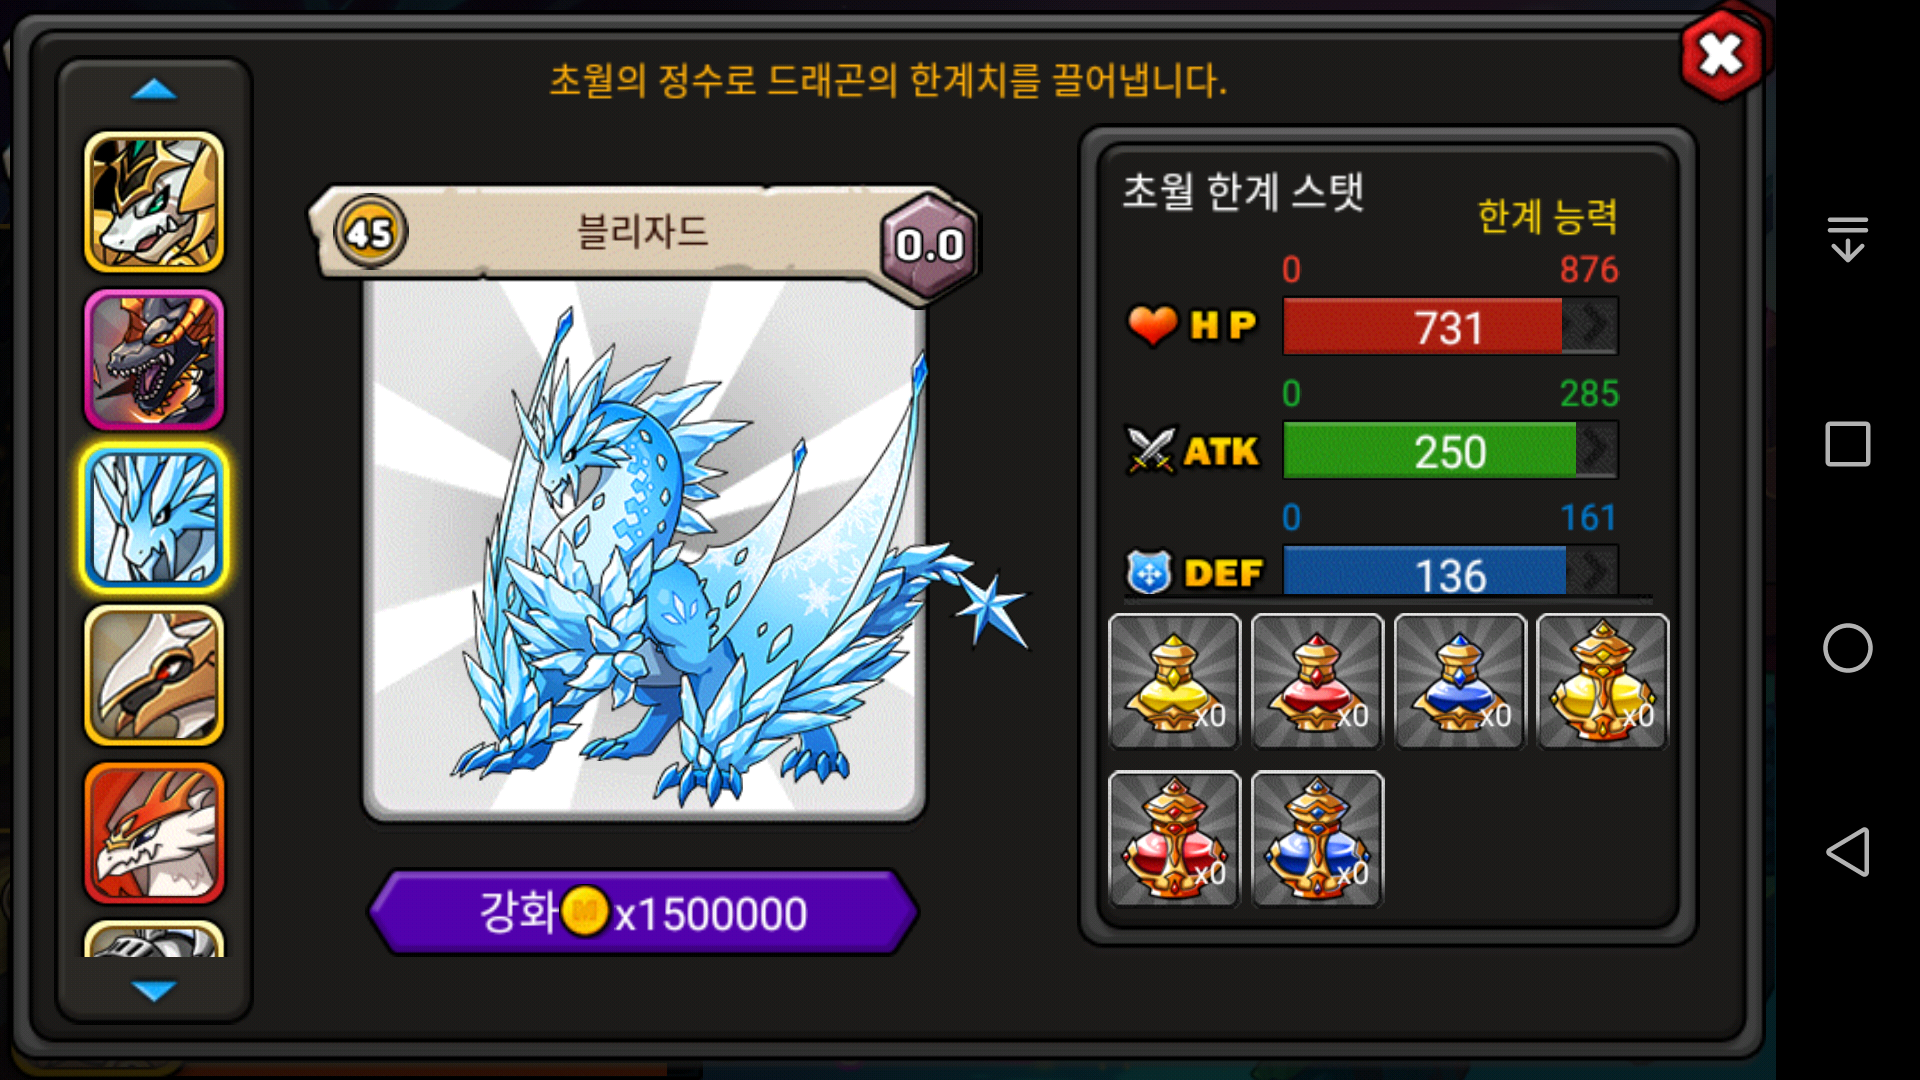Select the golden armored dragon portrait

point(154,202)
